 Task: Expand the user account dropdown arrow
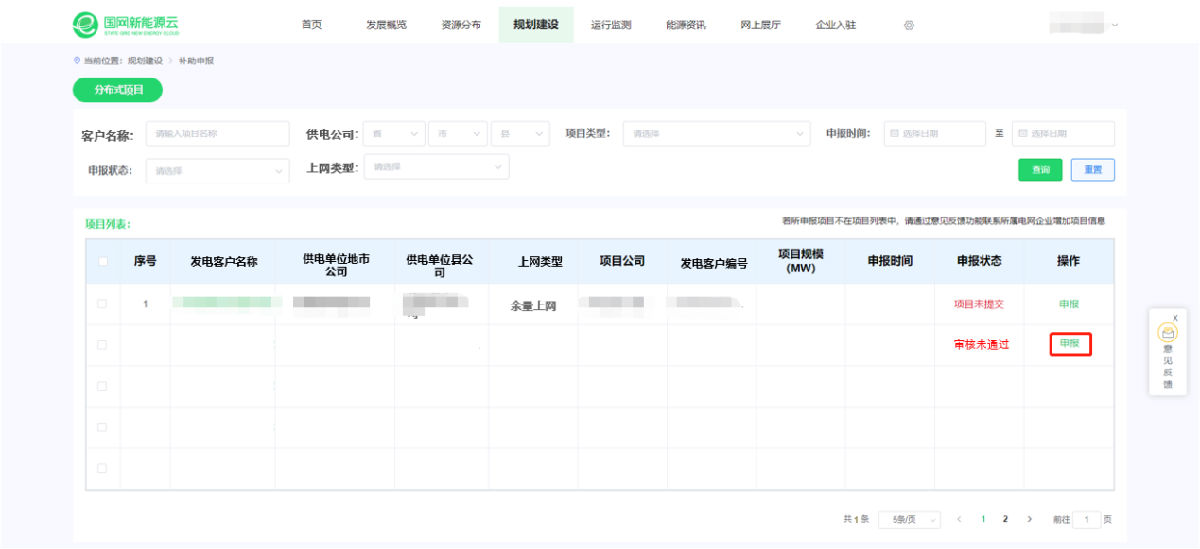(1115, 25)
